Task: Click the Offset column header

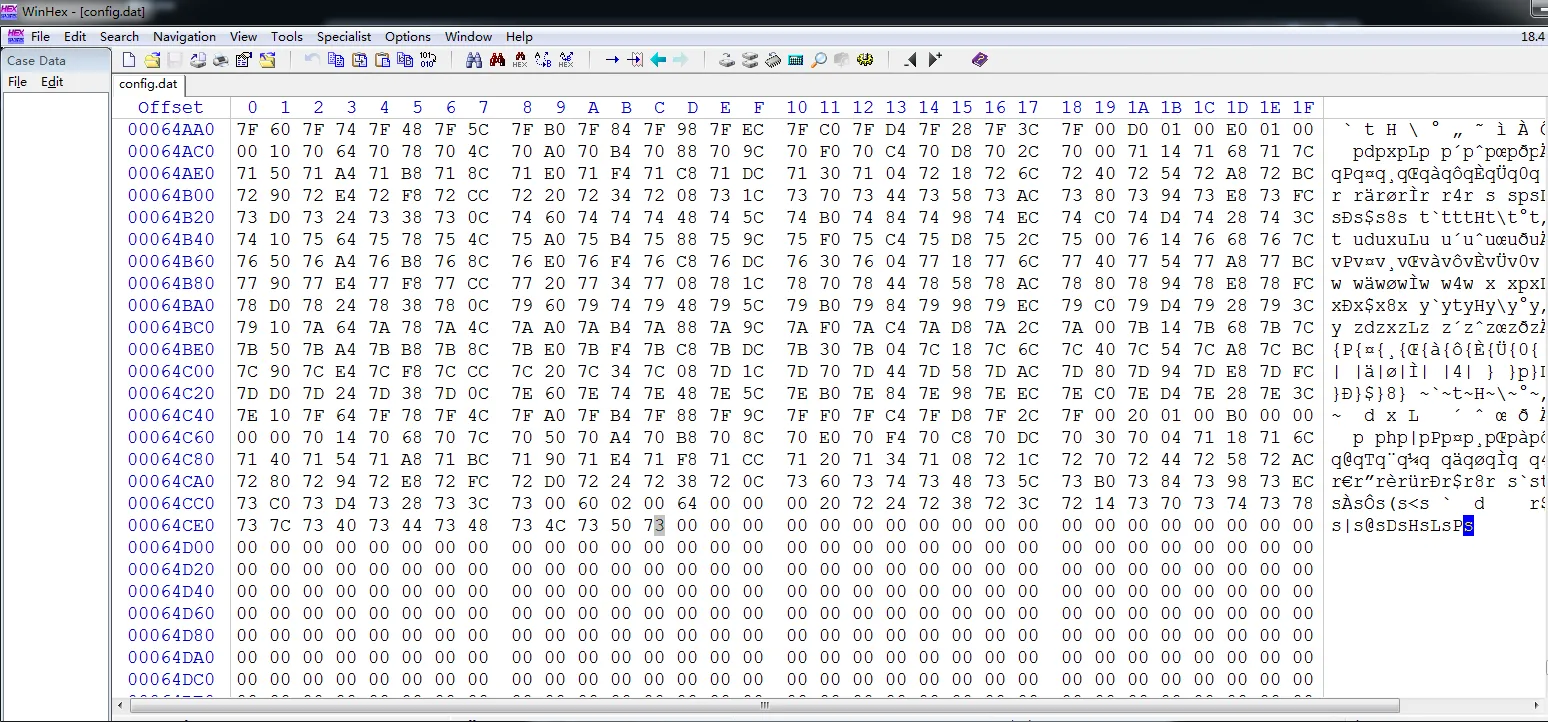Action: pyautogui.click(x=170, y=108)
